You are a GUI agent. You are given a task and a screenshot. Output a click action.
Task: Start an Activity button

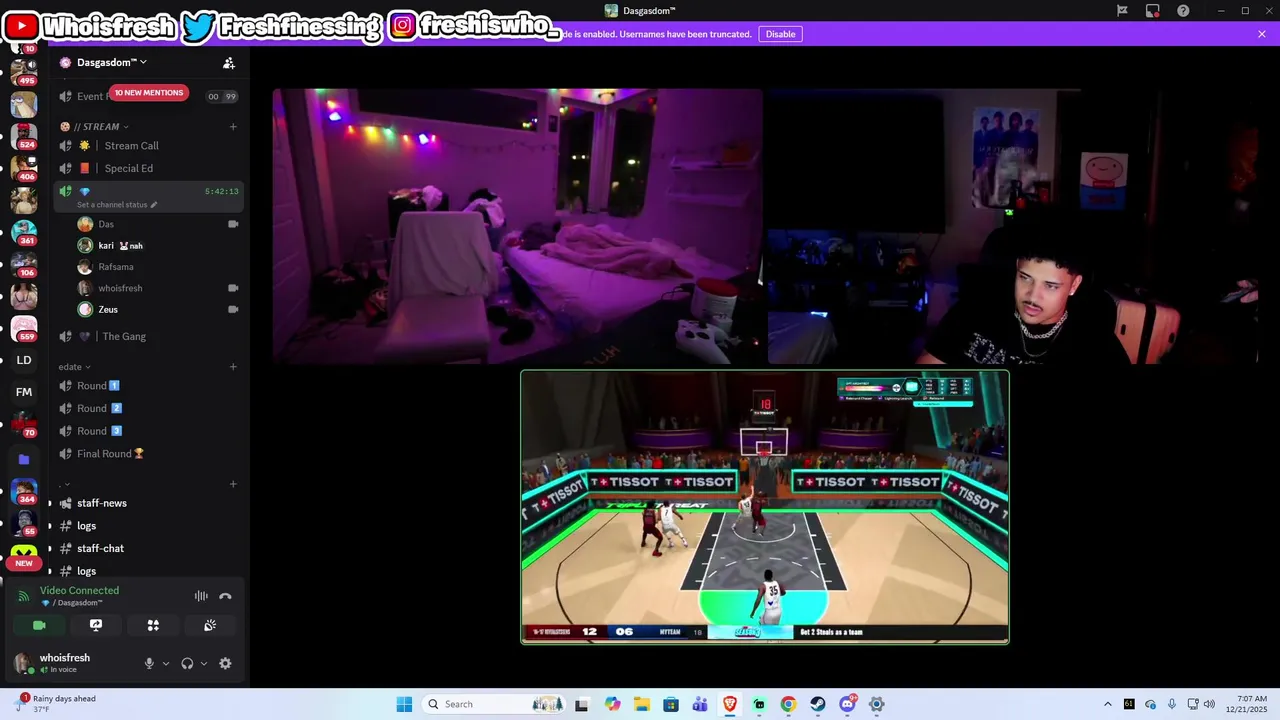153,625
